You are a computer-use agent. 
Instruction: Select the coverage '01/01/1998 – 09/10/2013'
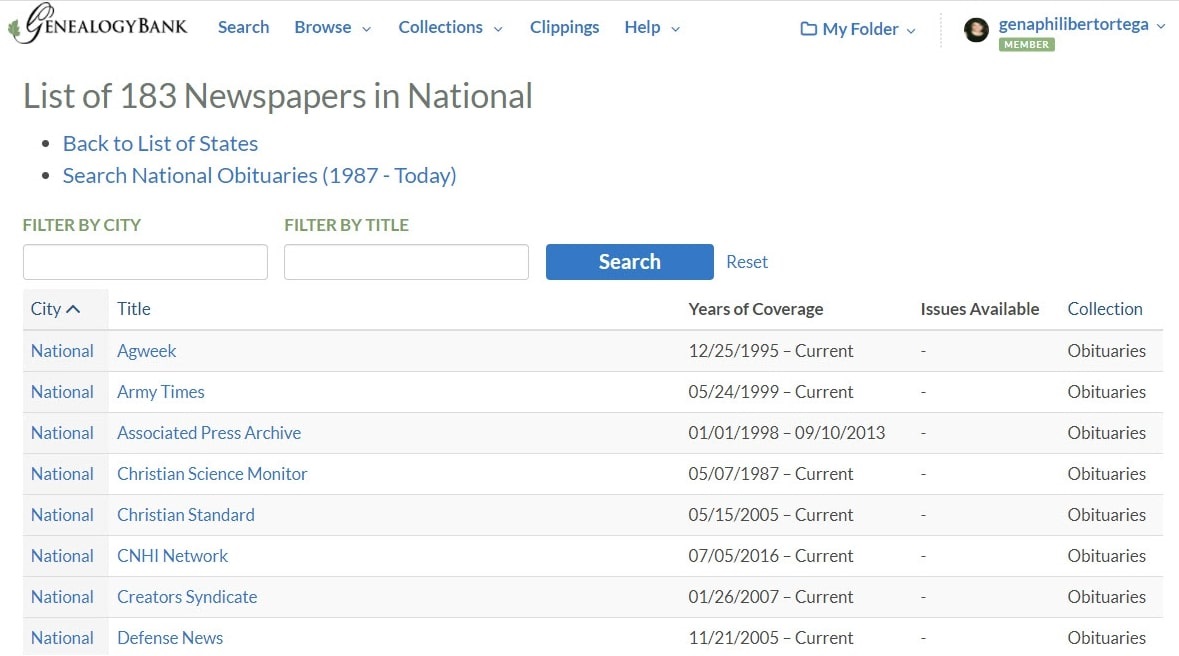787,433
